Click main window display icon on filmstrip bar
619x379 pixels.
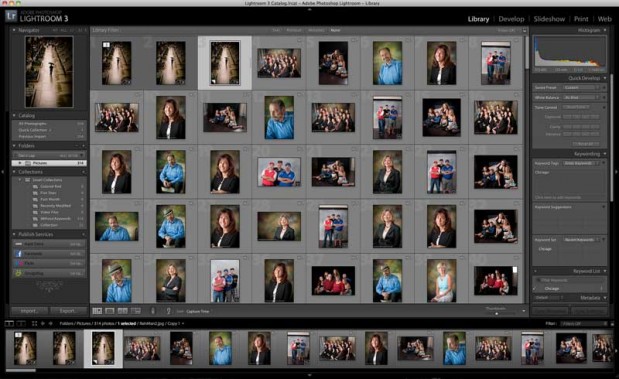[9, 323]
